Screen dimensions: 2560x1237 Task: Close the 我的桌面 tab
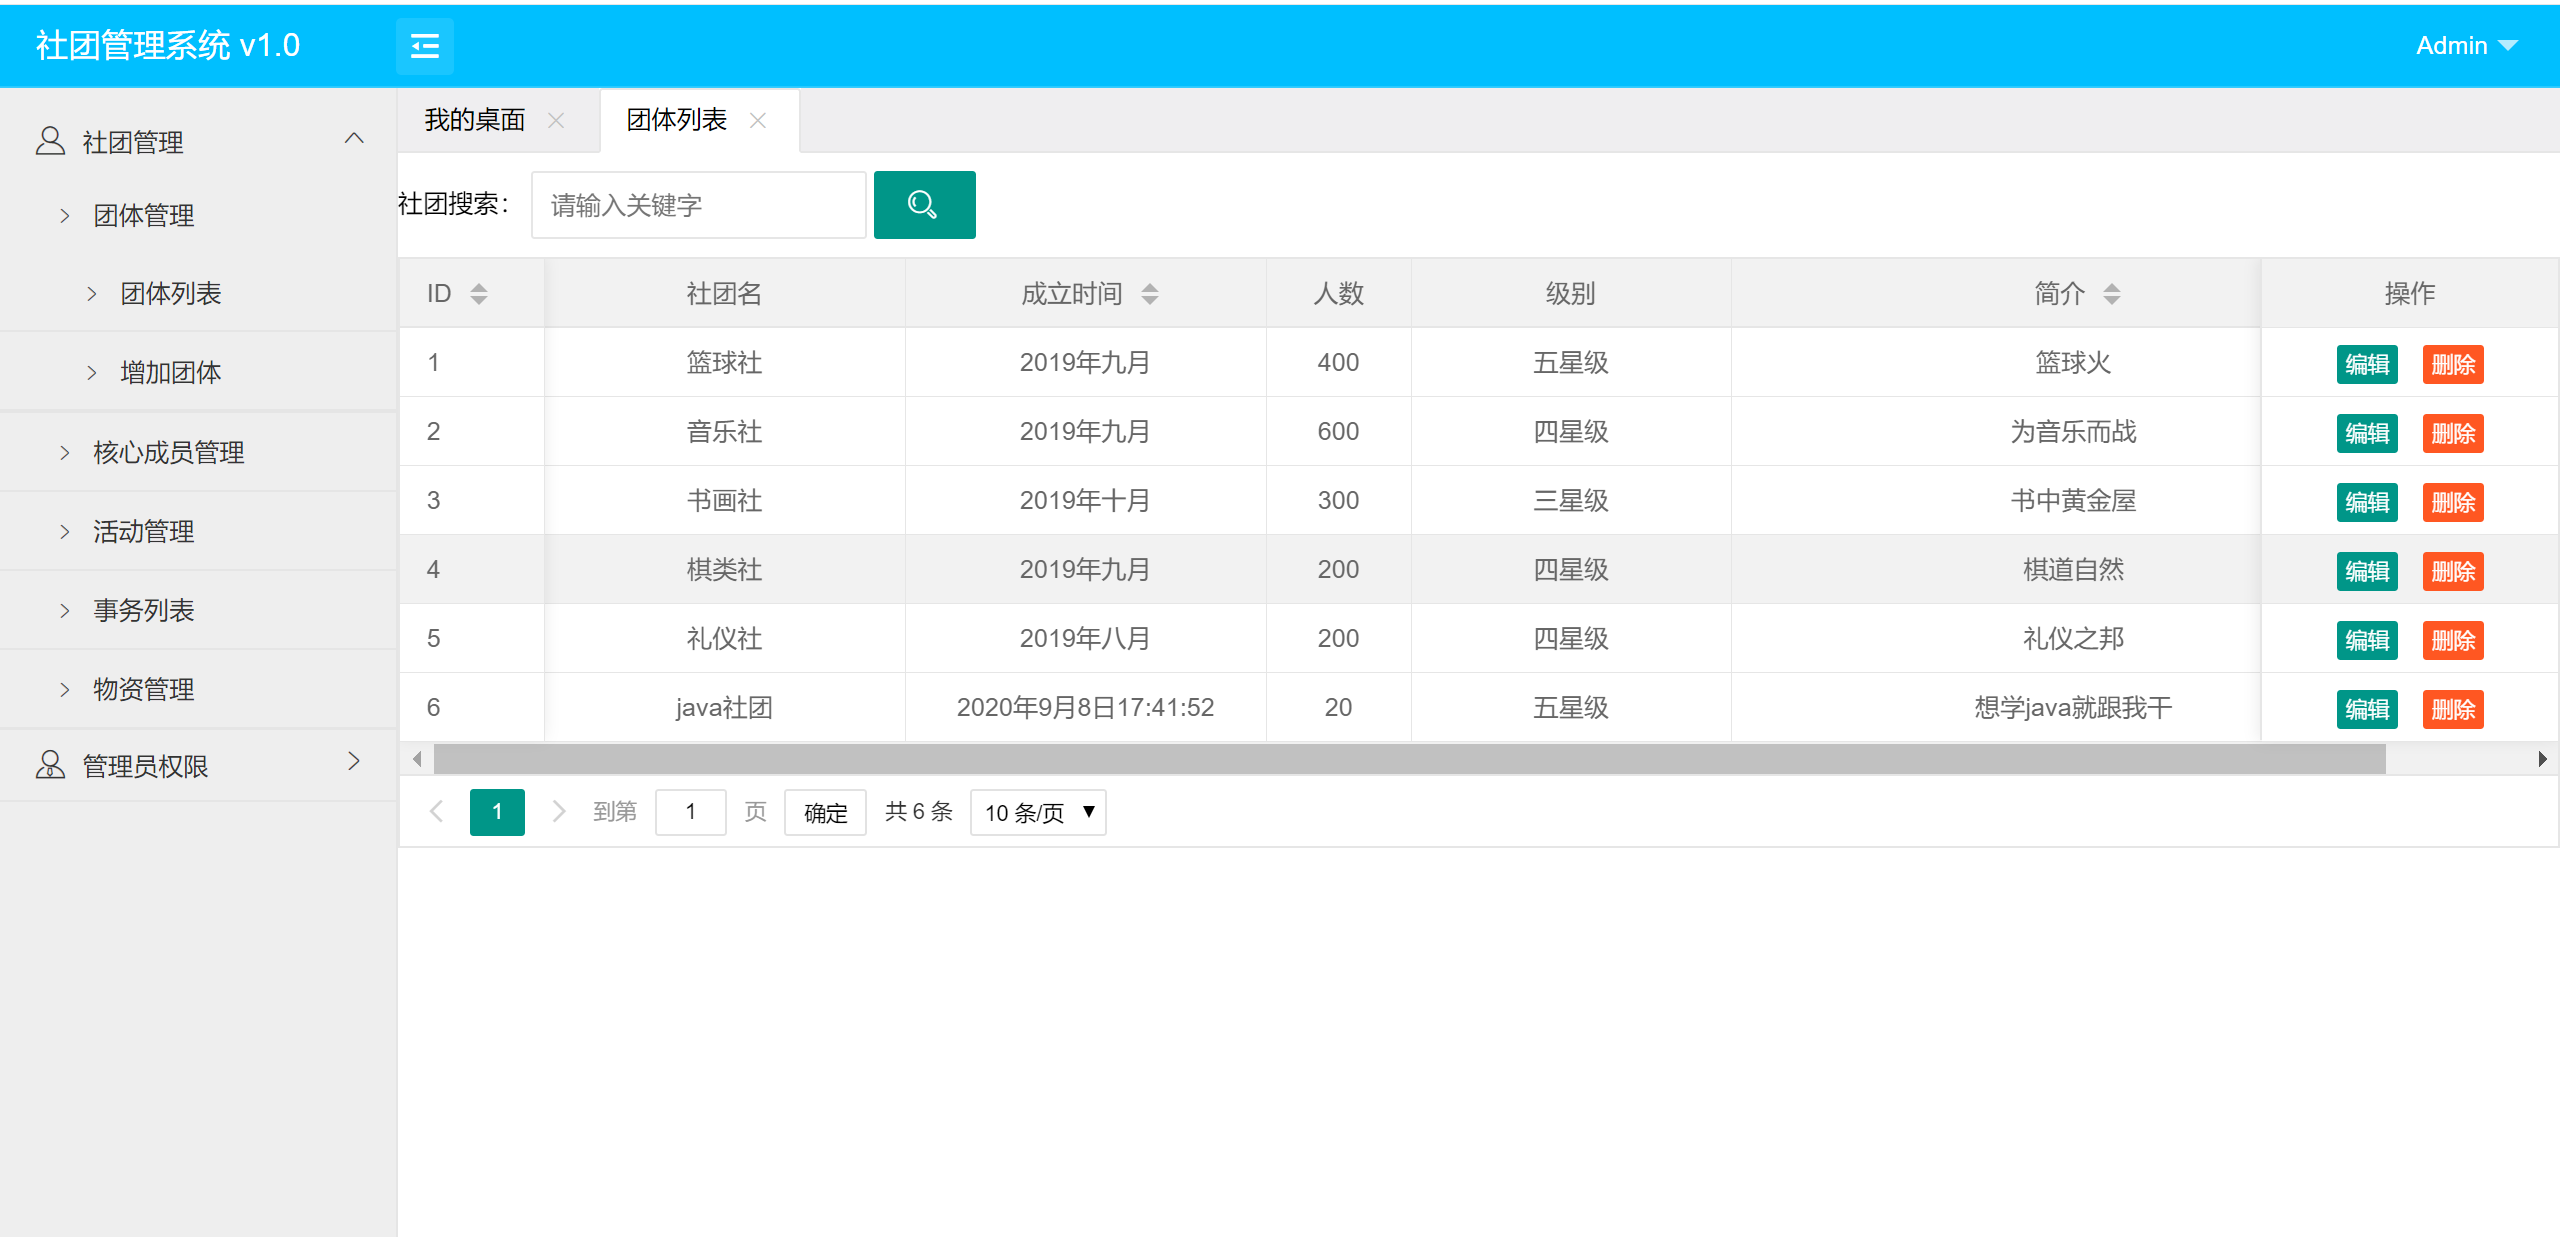[556, 120]
